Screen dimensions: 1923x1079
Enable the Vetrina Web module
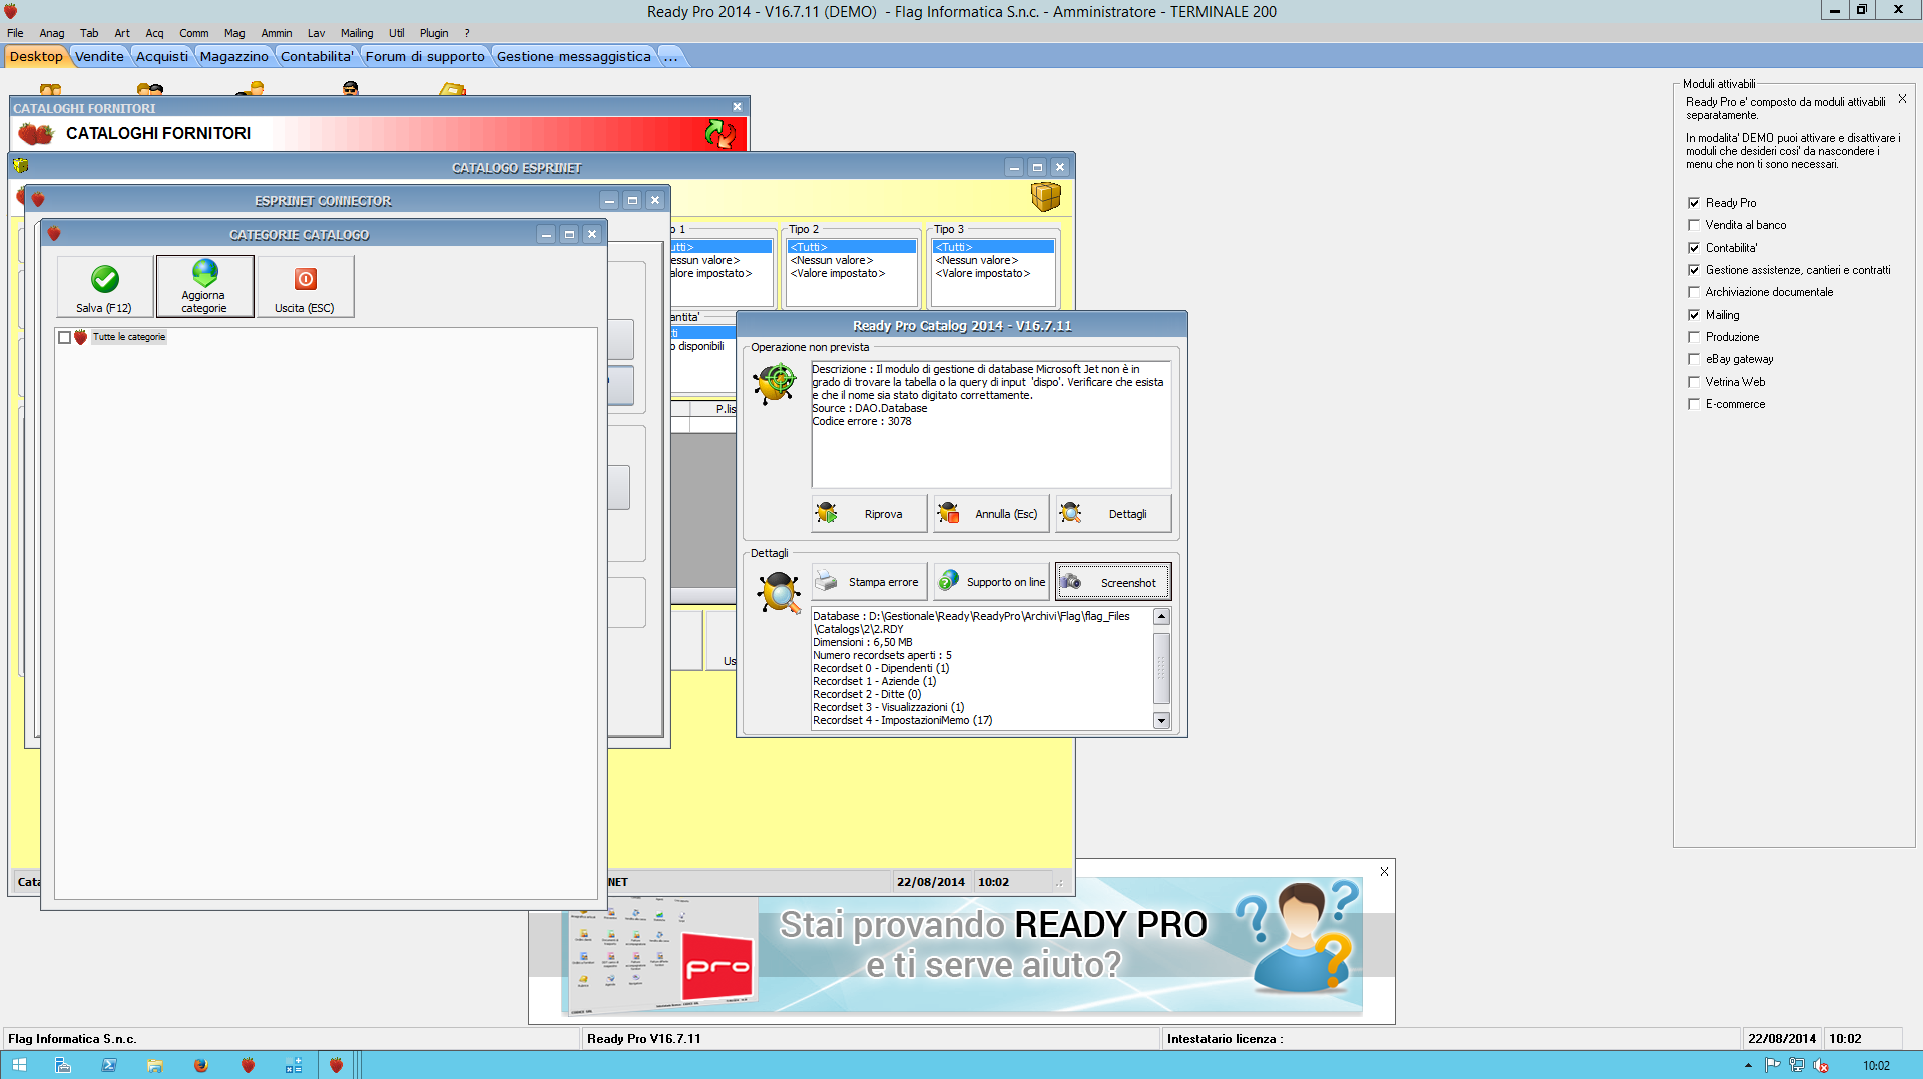coord(1694,382)
